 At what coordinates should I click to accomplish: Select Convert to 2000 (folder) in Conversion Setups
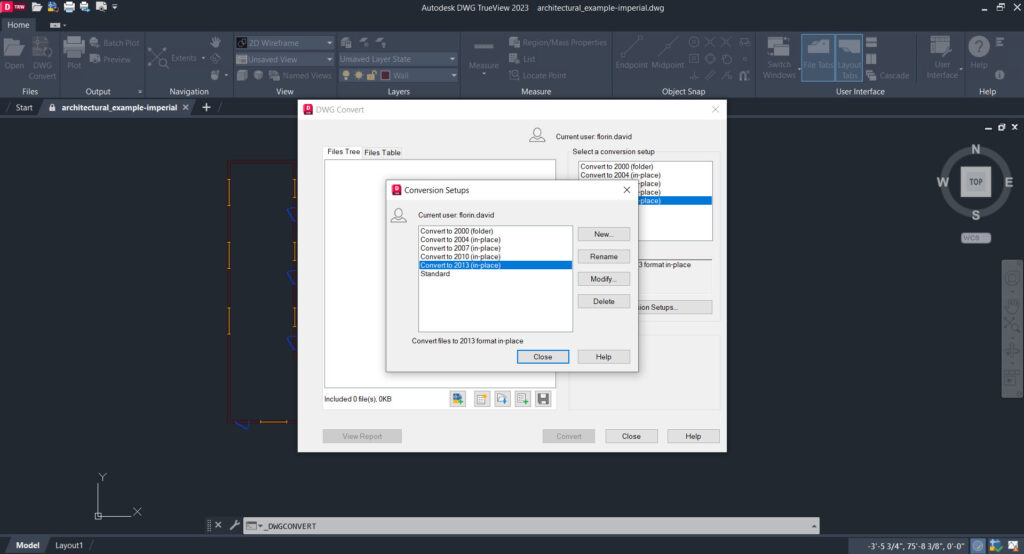[495, 231]
